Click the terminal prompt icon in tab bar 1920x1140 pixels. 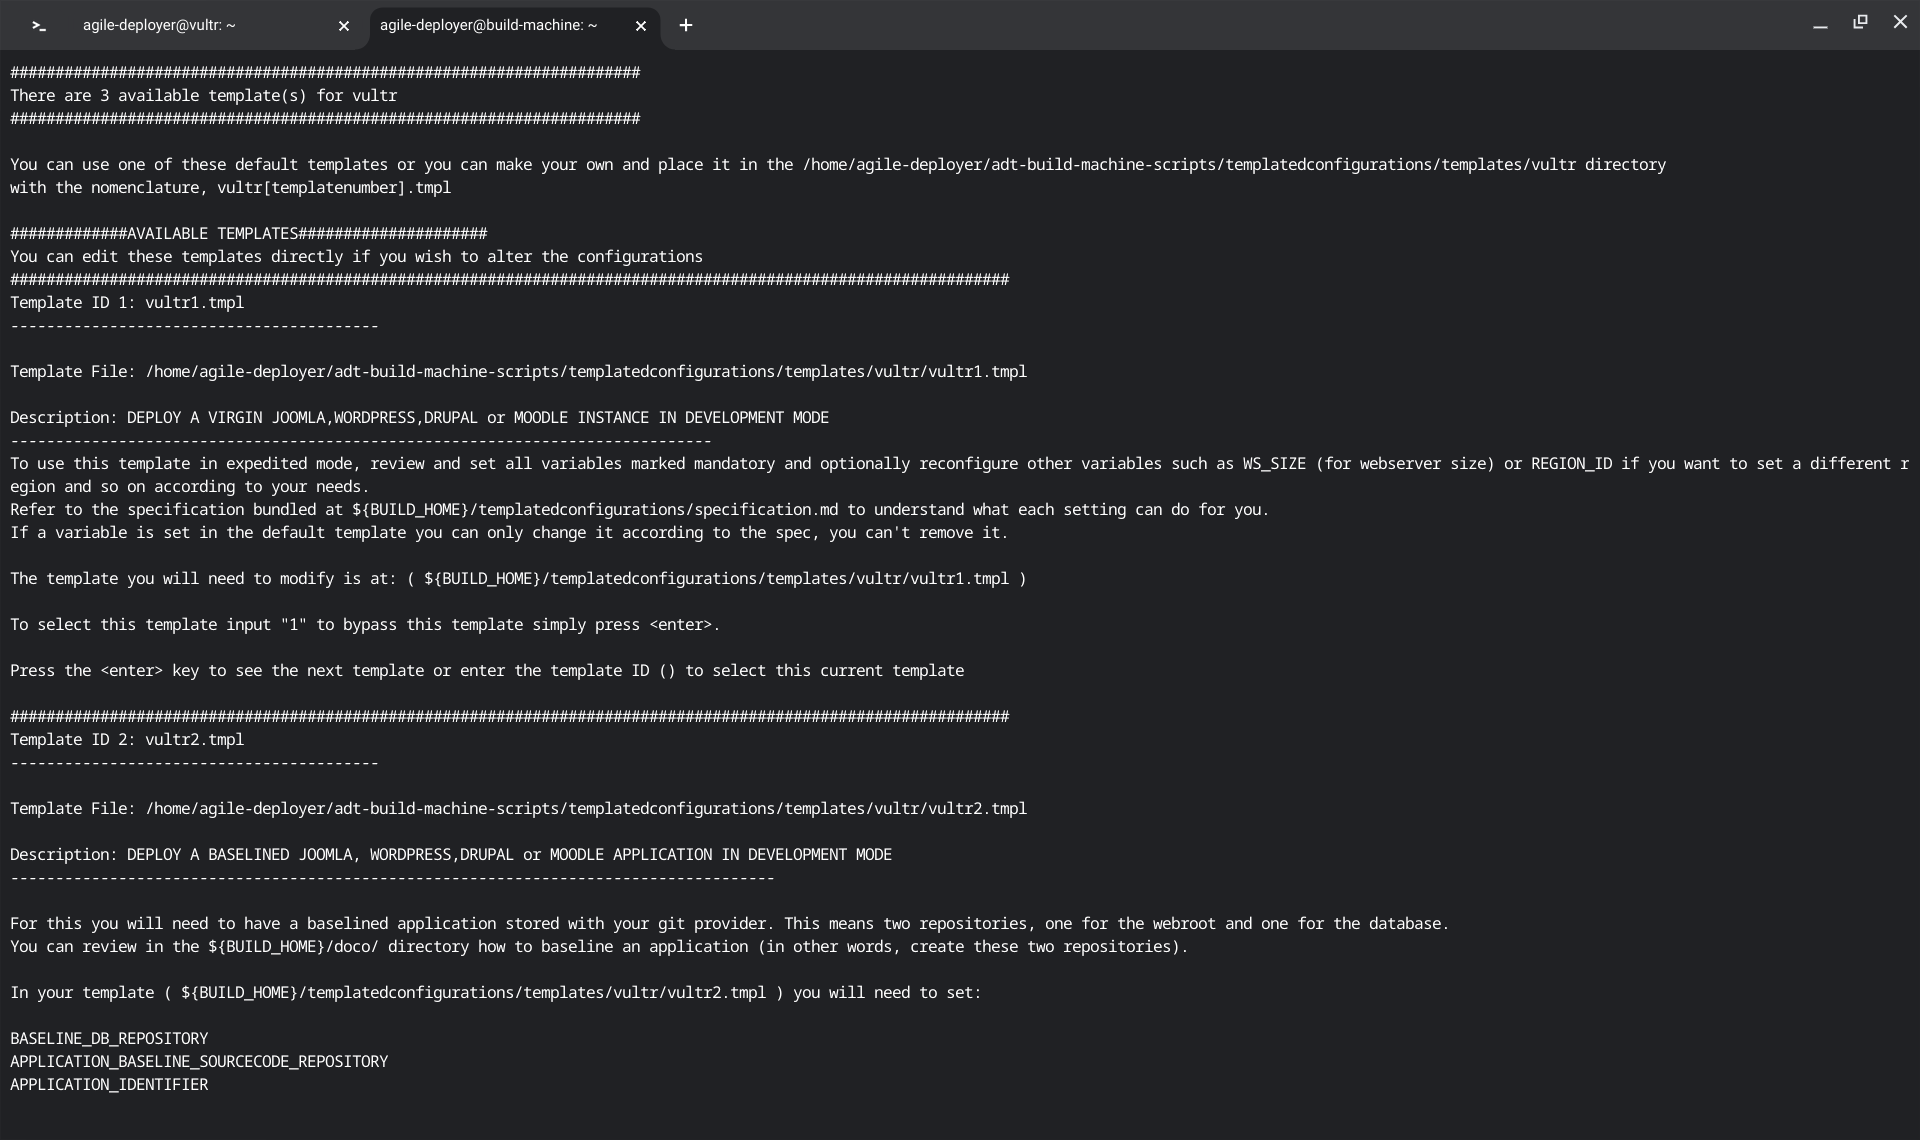coord(39,26)
